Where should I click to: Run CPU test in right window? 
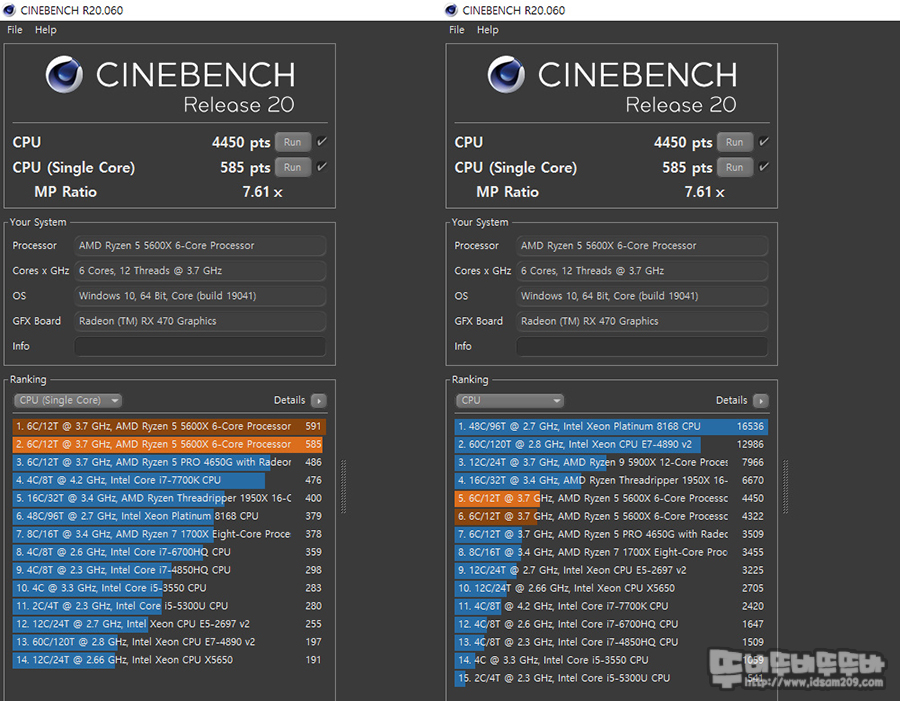(x=735, y=142)
